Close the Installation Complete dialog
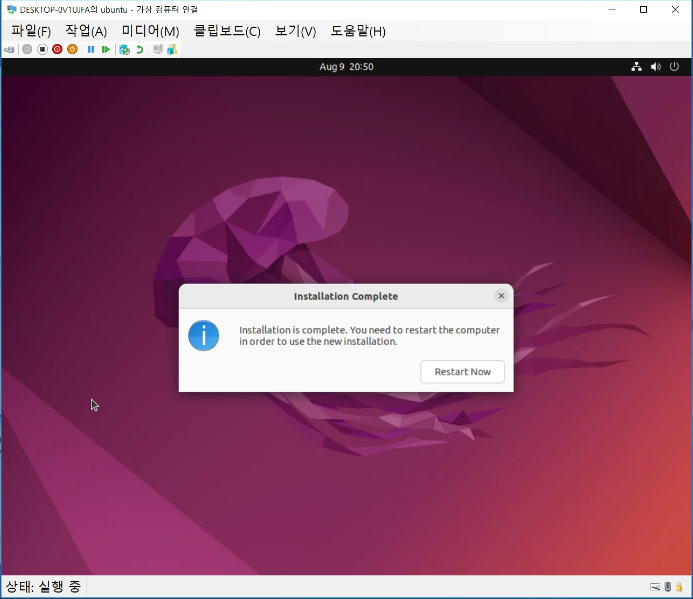This screenshot has height=599, width=693. [x=501, y=296]
